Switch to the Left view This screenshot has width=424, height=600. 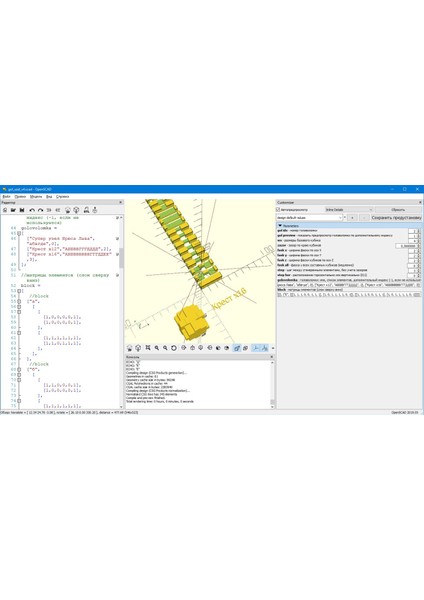coord(210,348)
